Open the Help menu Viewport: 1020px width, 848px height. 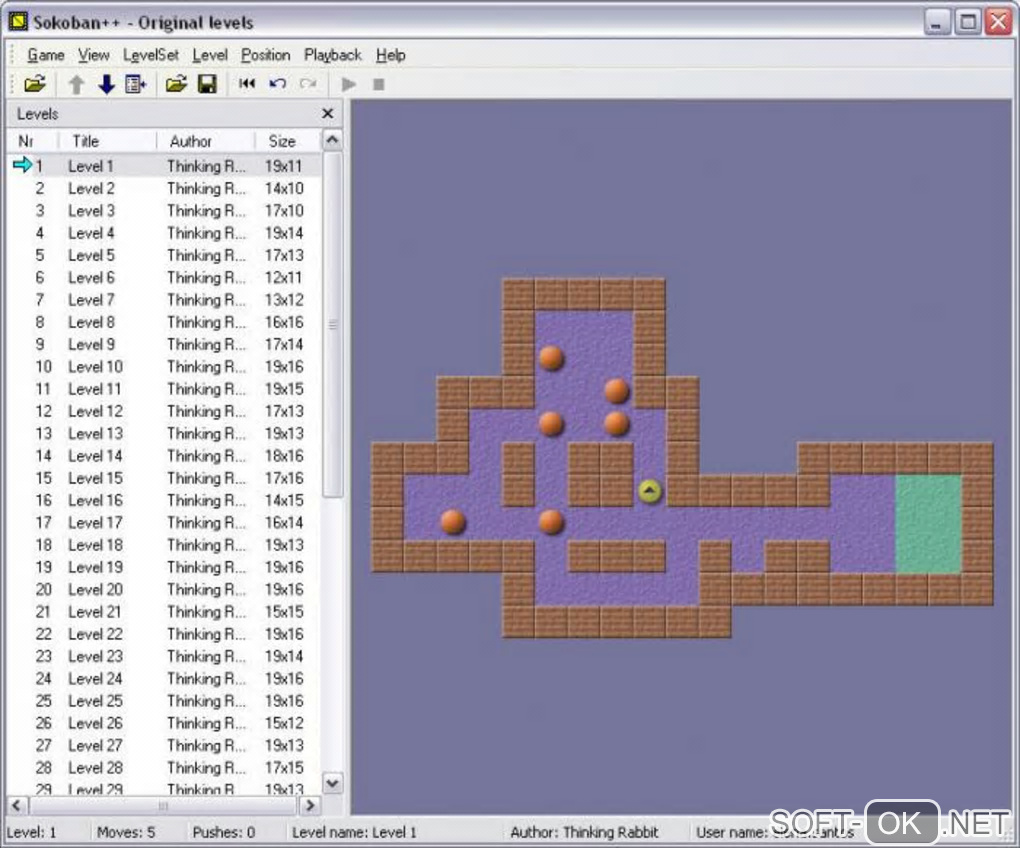390,55
